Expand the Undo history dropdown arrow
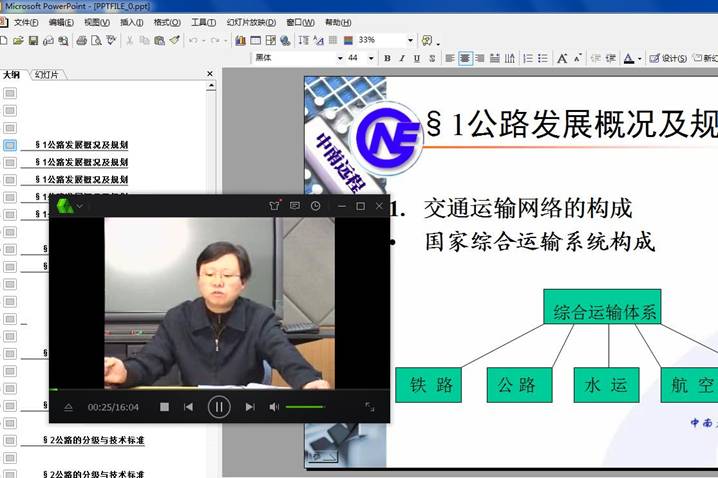This screenshot has height=478, width=718. tap(203, 41)
